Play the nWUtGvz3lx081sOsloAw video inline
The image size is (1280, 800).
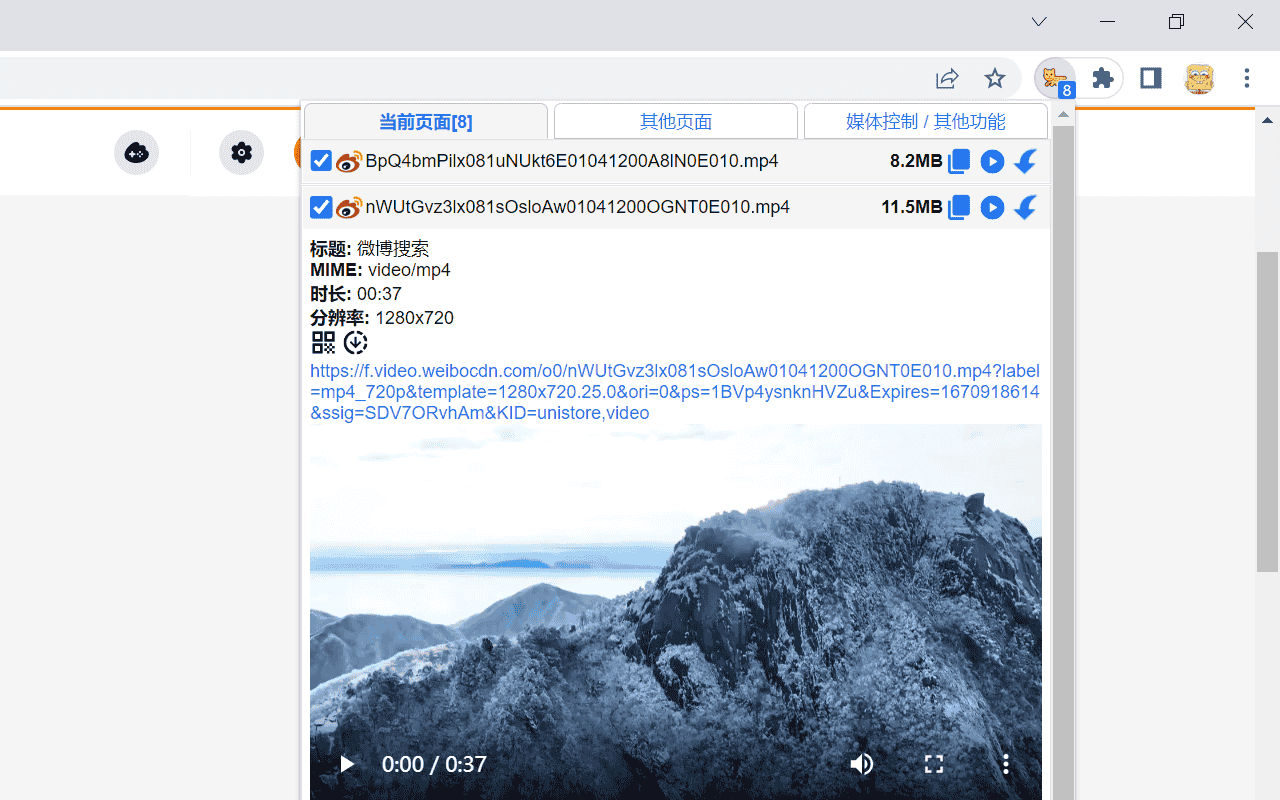coord(992,207)
